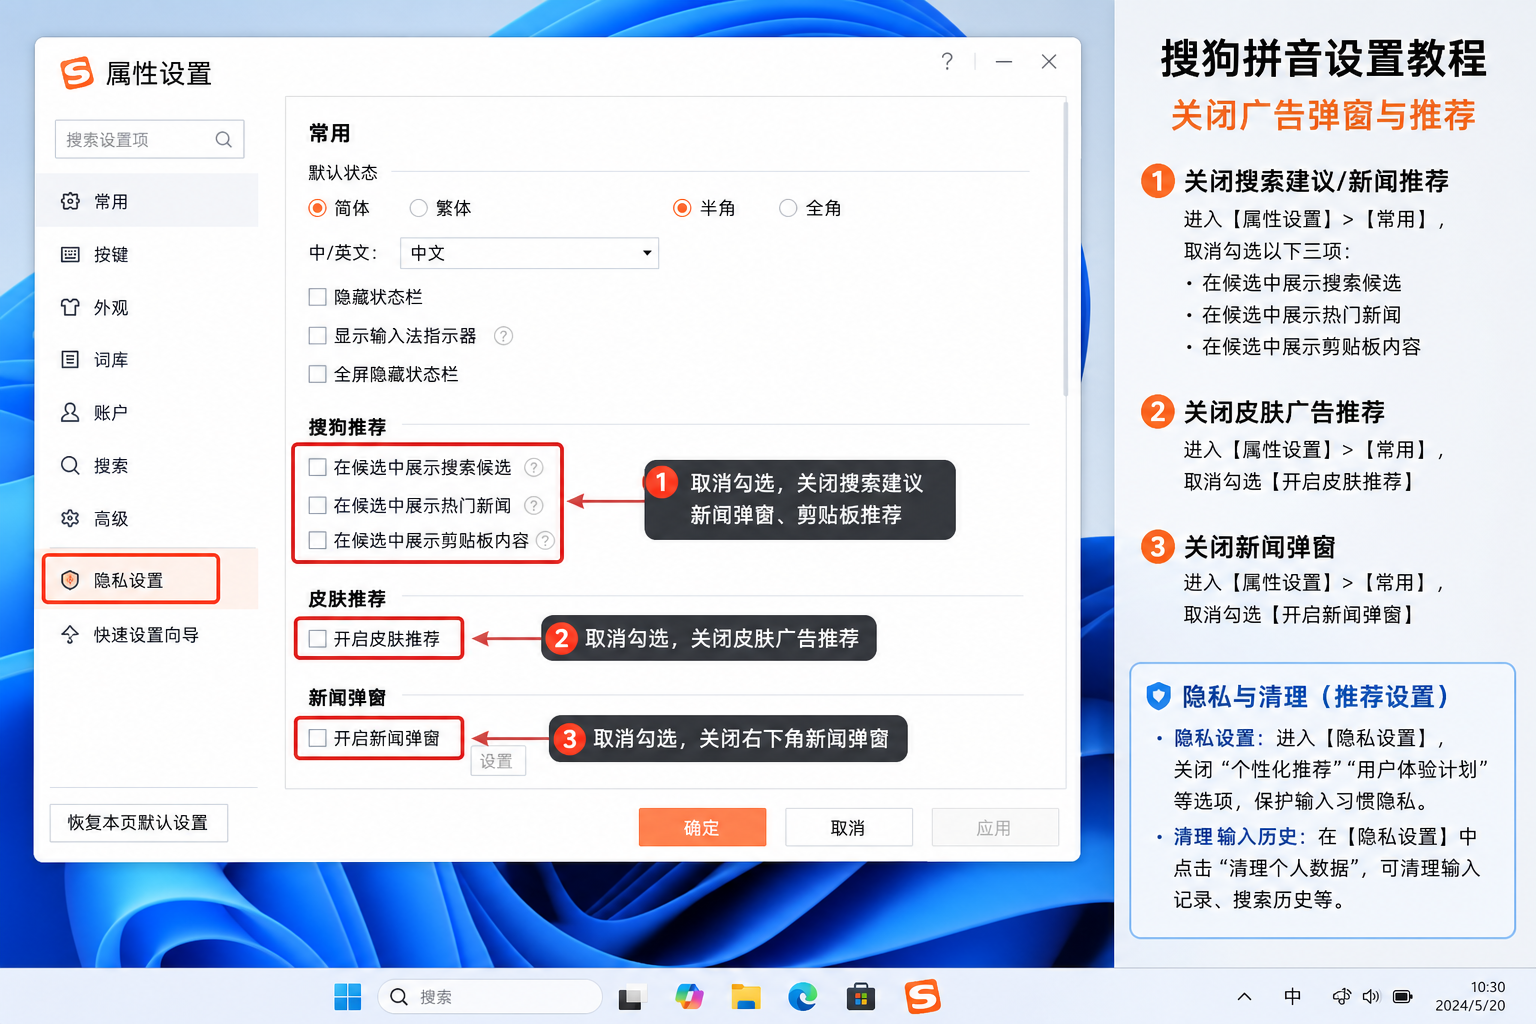Screen dimensions: 1536x1024
Task: Click the wizard icon beside 快速设置向导
Action: point(70,634)
